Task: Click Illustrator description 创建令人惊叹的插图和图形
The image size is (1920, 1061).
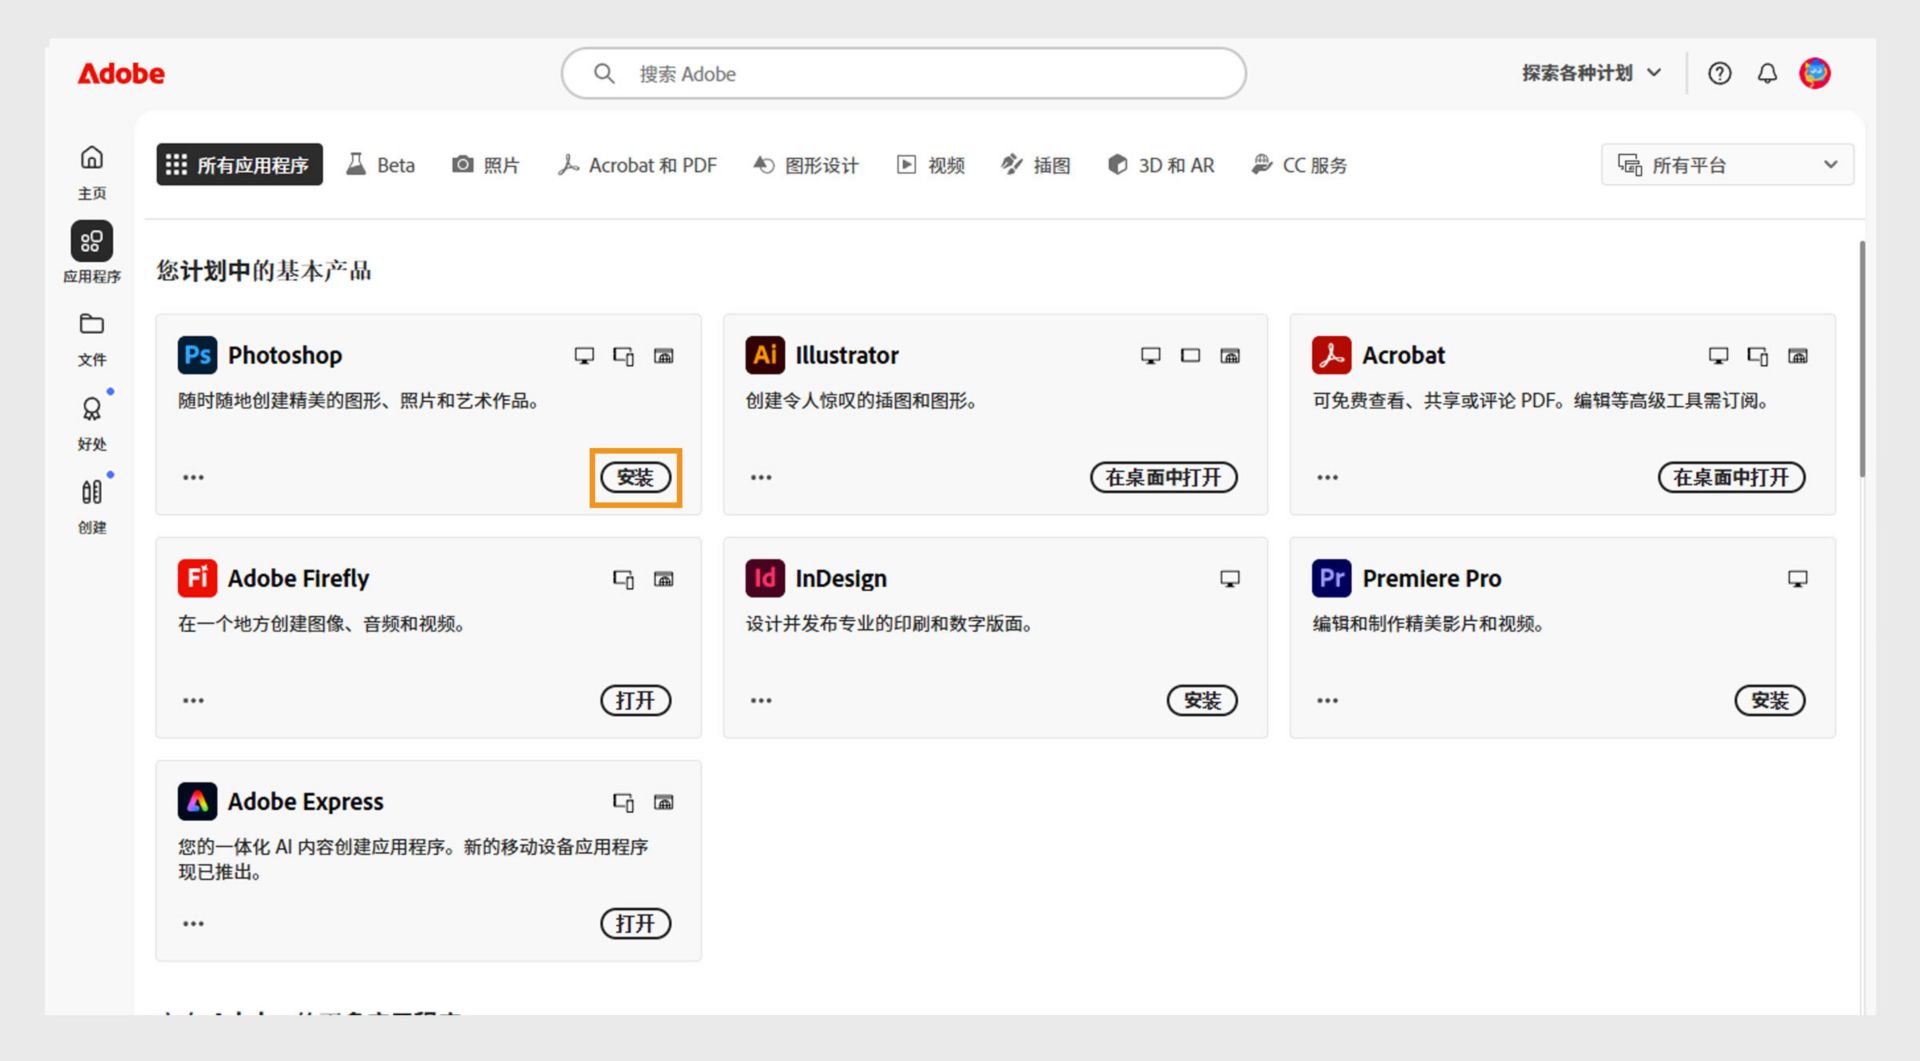Action: coord(861,401)
